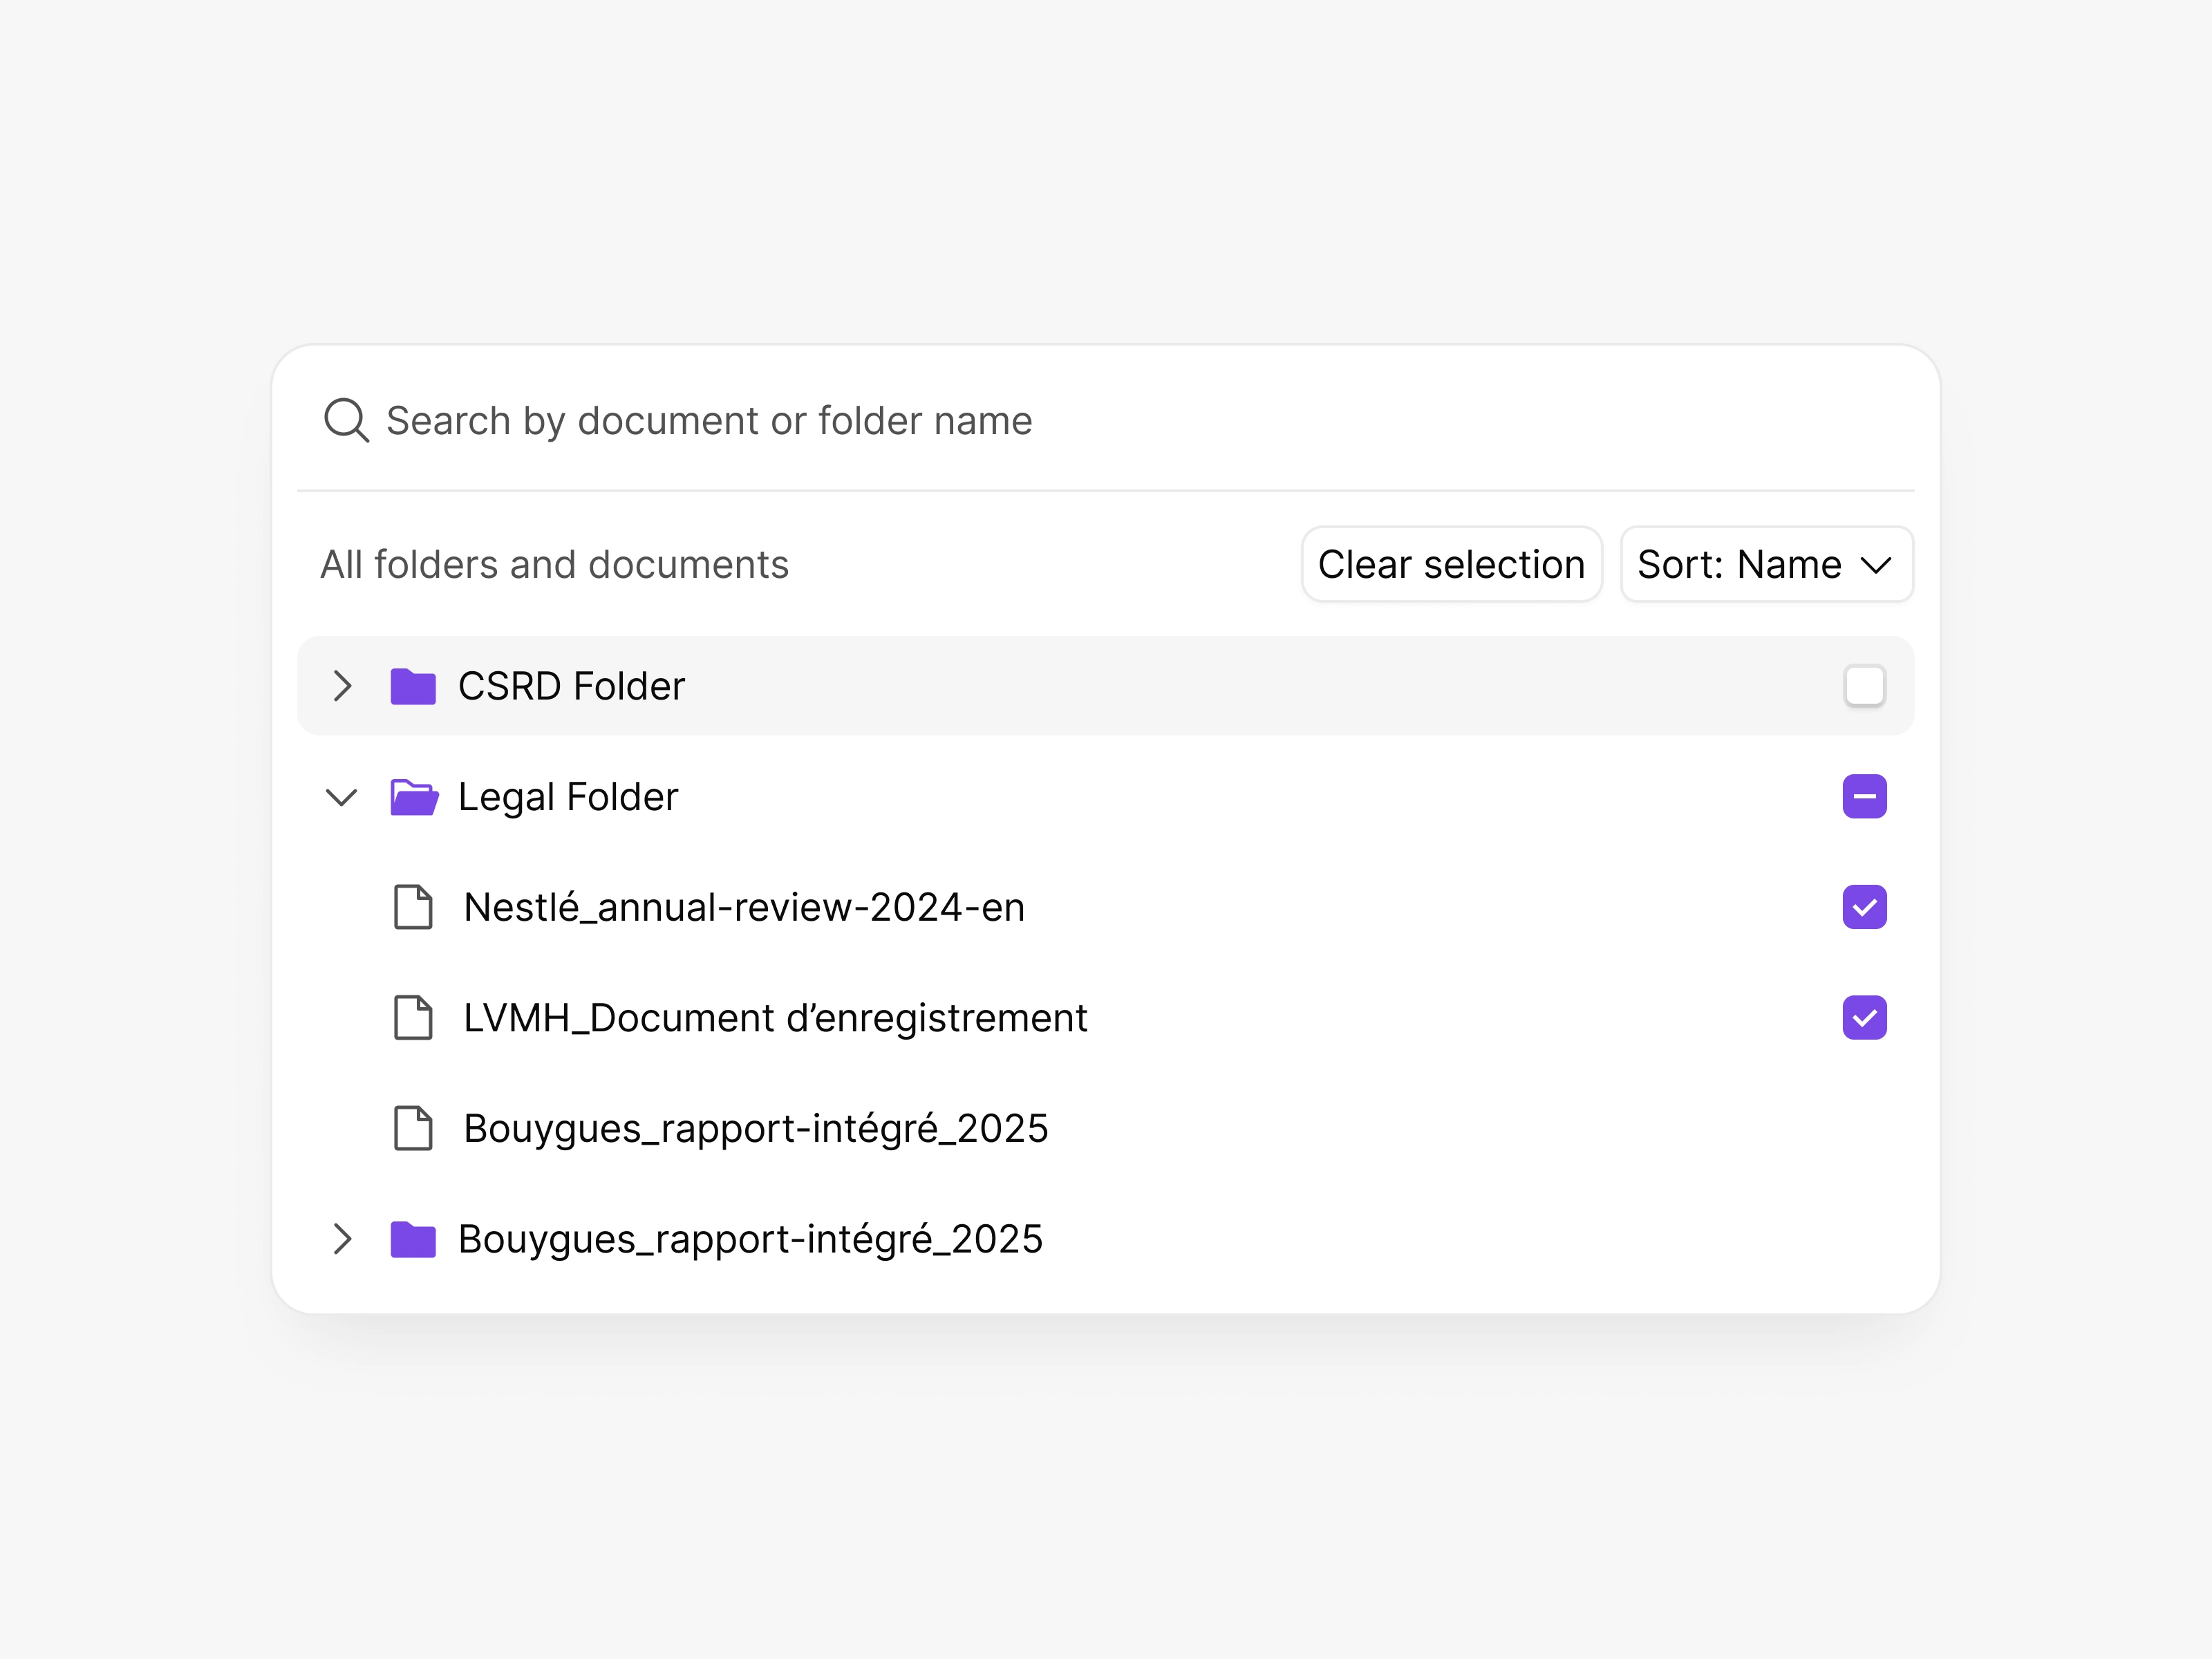Expand the CSRD Folder chevron
The width and height of the screenshot is (2212, 1659).
tap(342, 686)
